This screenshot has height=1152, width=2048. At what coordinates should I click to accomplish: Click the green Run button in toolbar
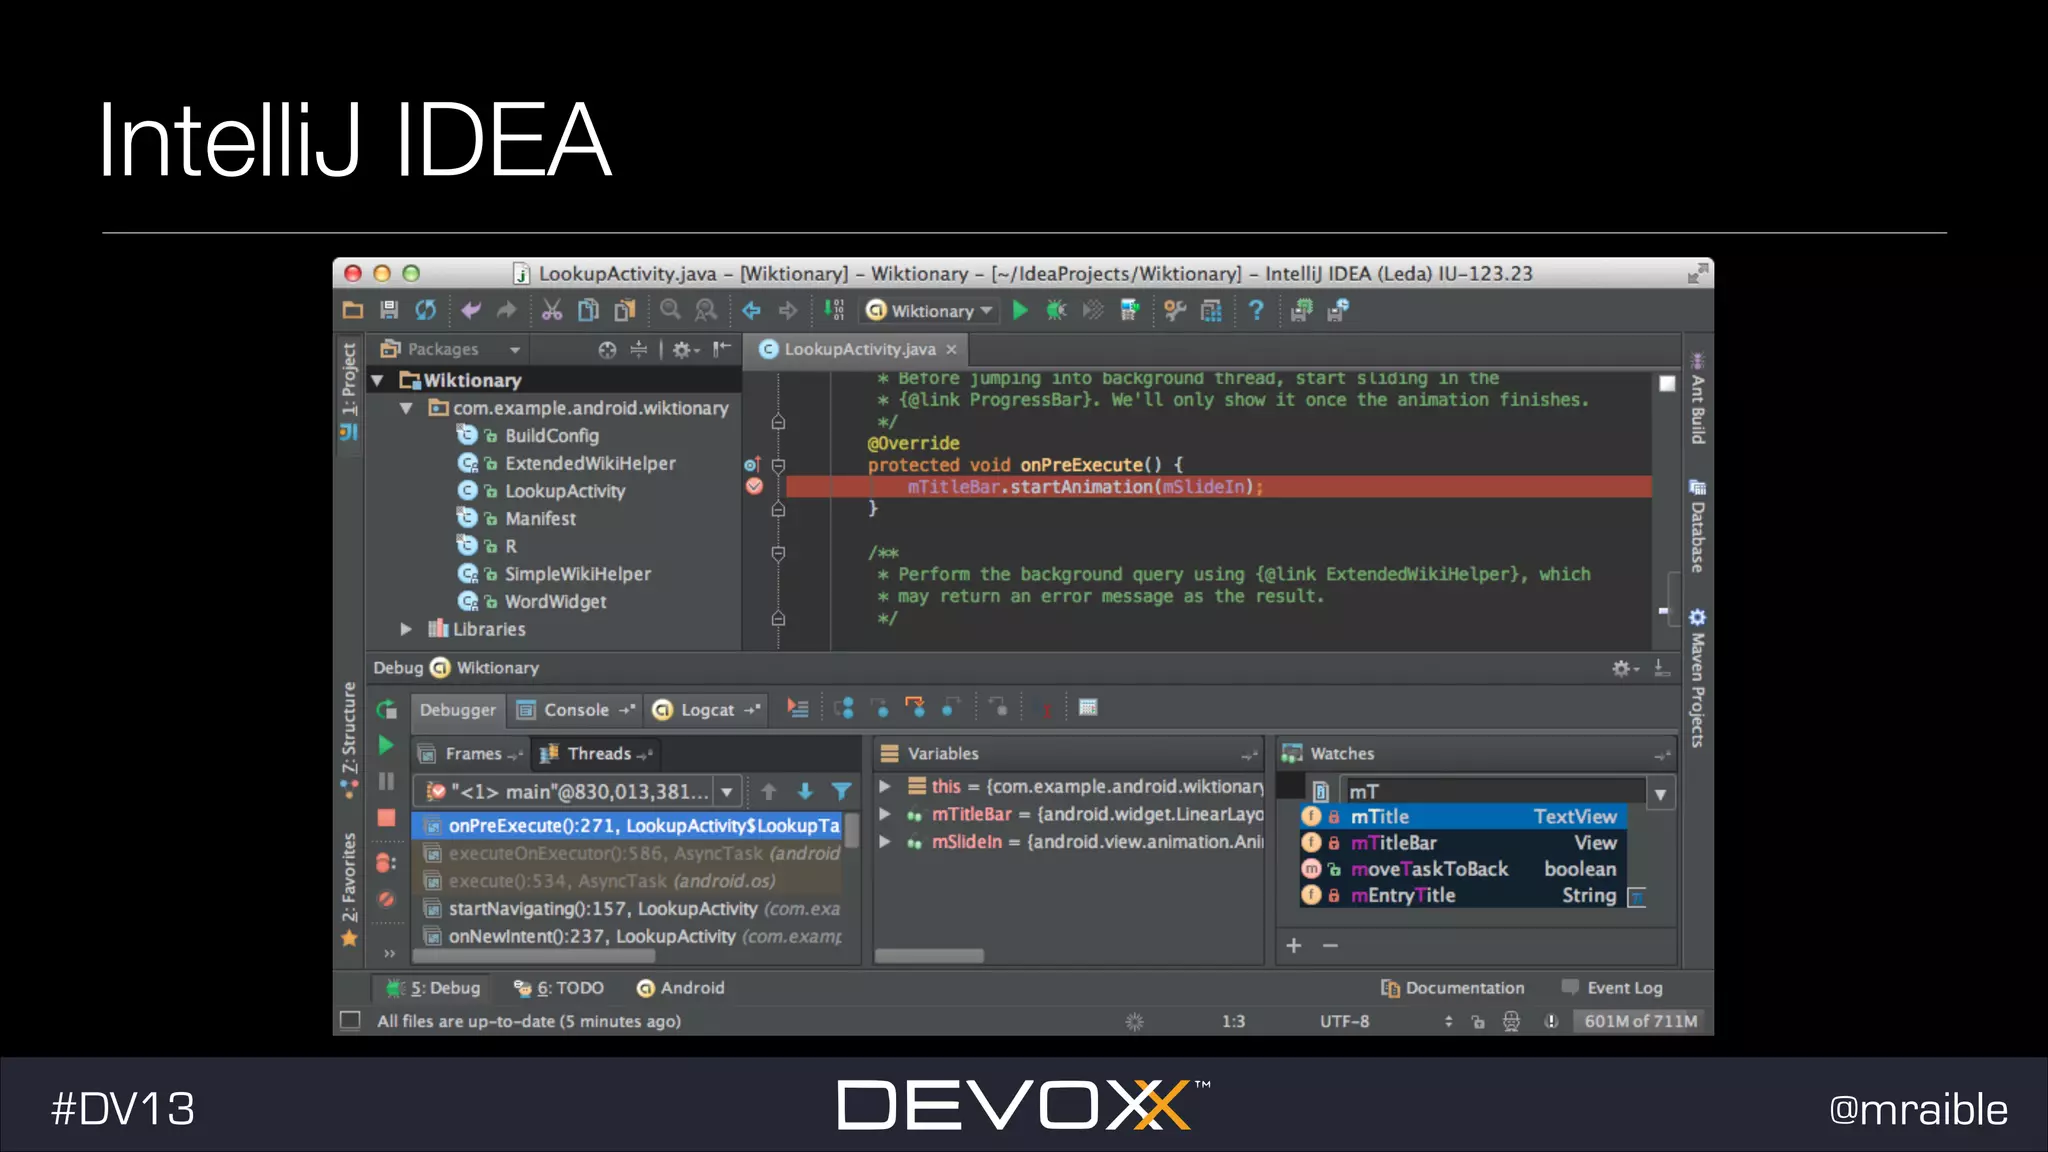click(x=1020, y=311)
